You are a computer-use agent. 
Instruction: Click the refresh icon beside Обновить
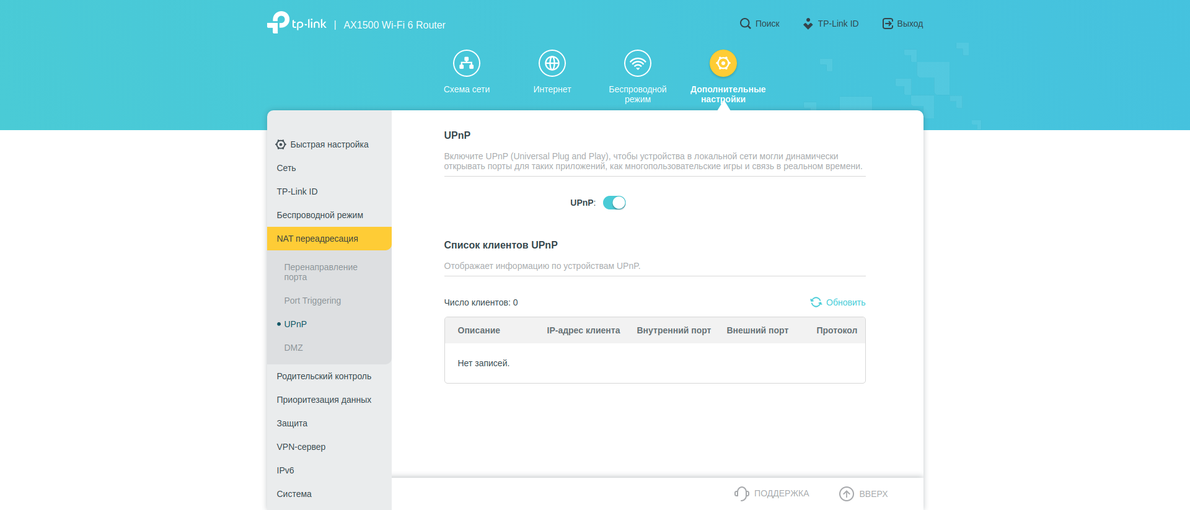click(x=816, y=302)
